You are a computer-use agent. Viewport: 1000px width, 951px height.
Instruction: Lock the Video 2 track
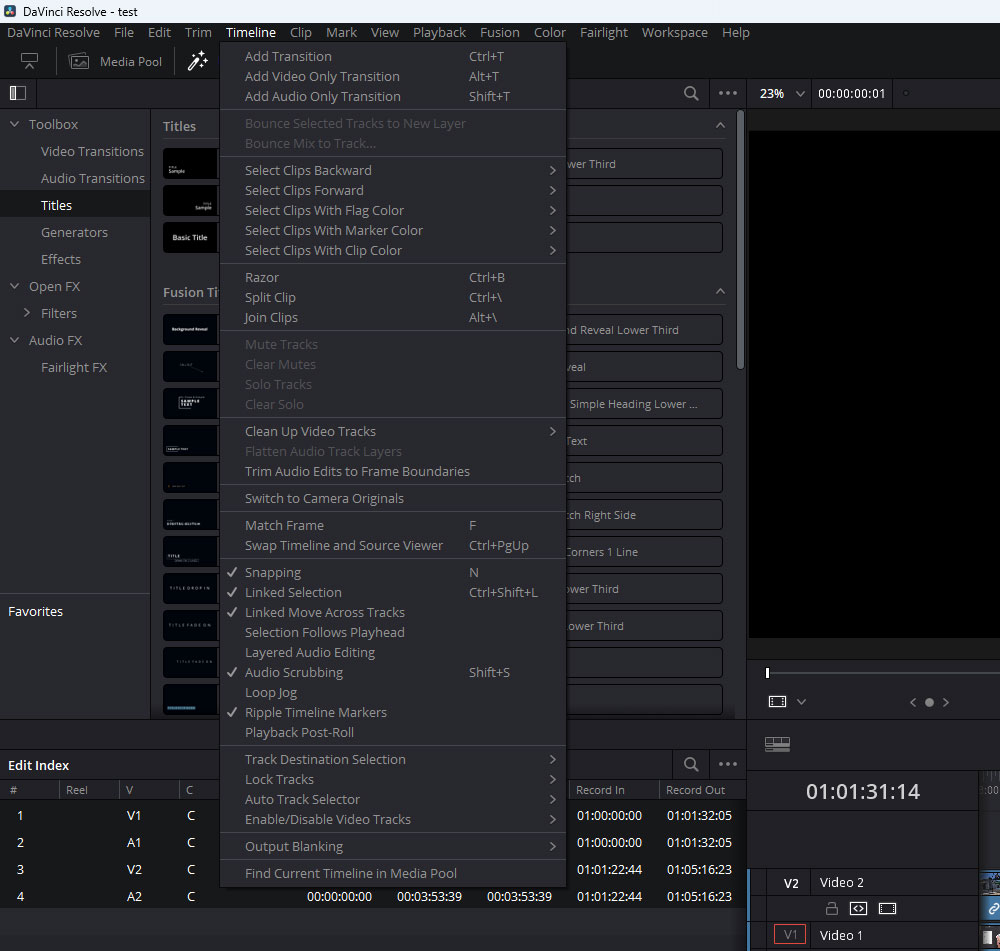[x=832, y=908]
